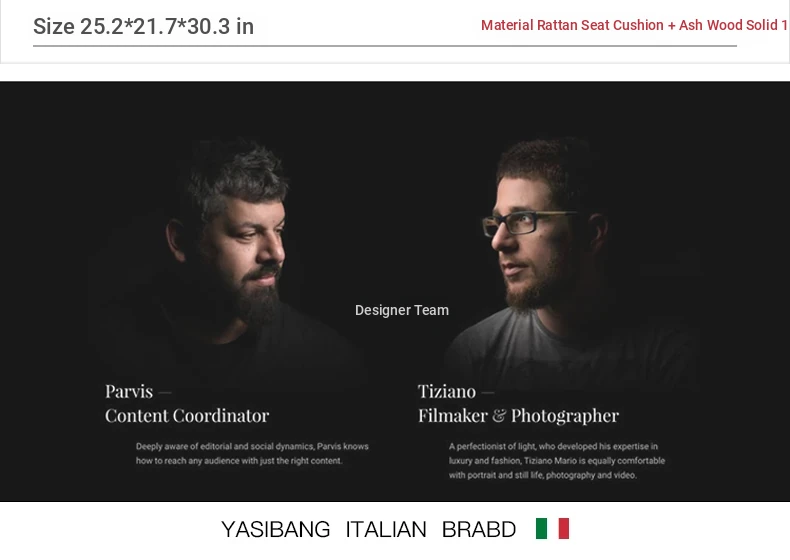Screen dimensions: 790x560
Task: Click the dash after the Tiziano name
Action: [488, 392]
